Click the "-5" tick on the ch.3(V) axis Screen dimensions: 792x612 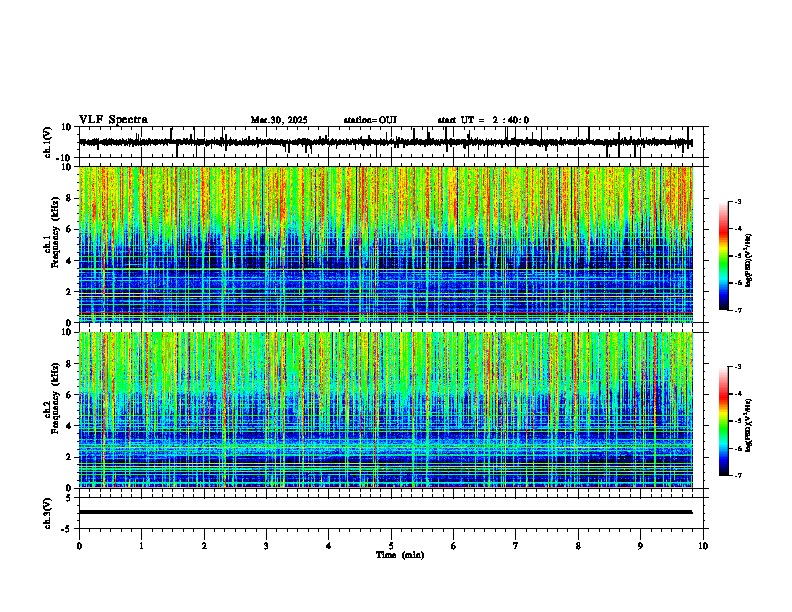67,529
